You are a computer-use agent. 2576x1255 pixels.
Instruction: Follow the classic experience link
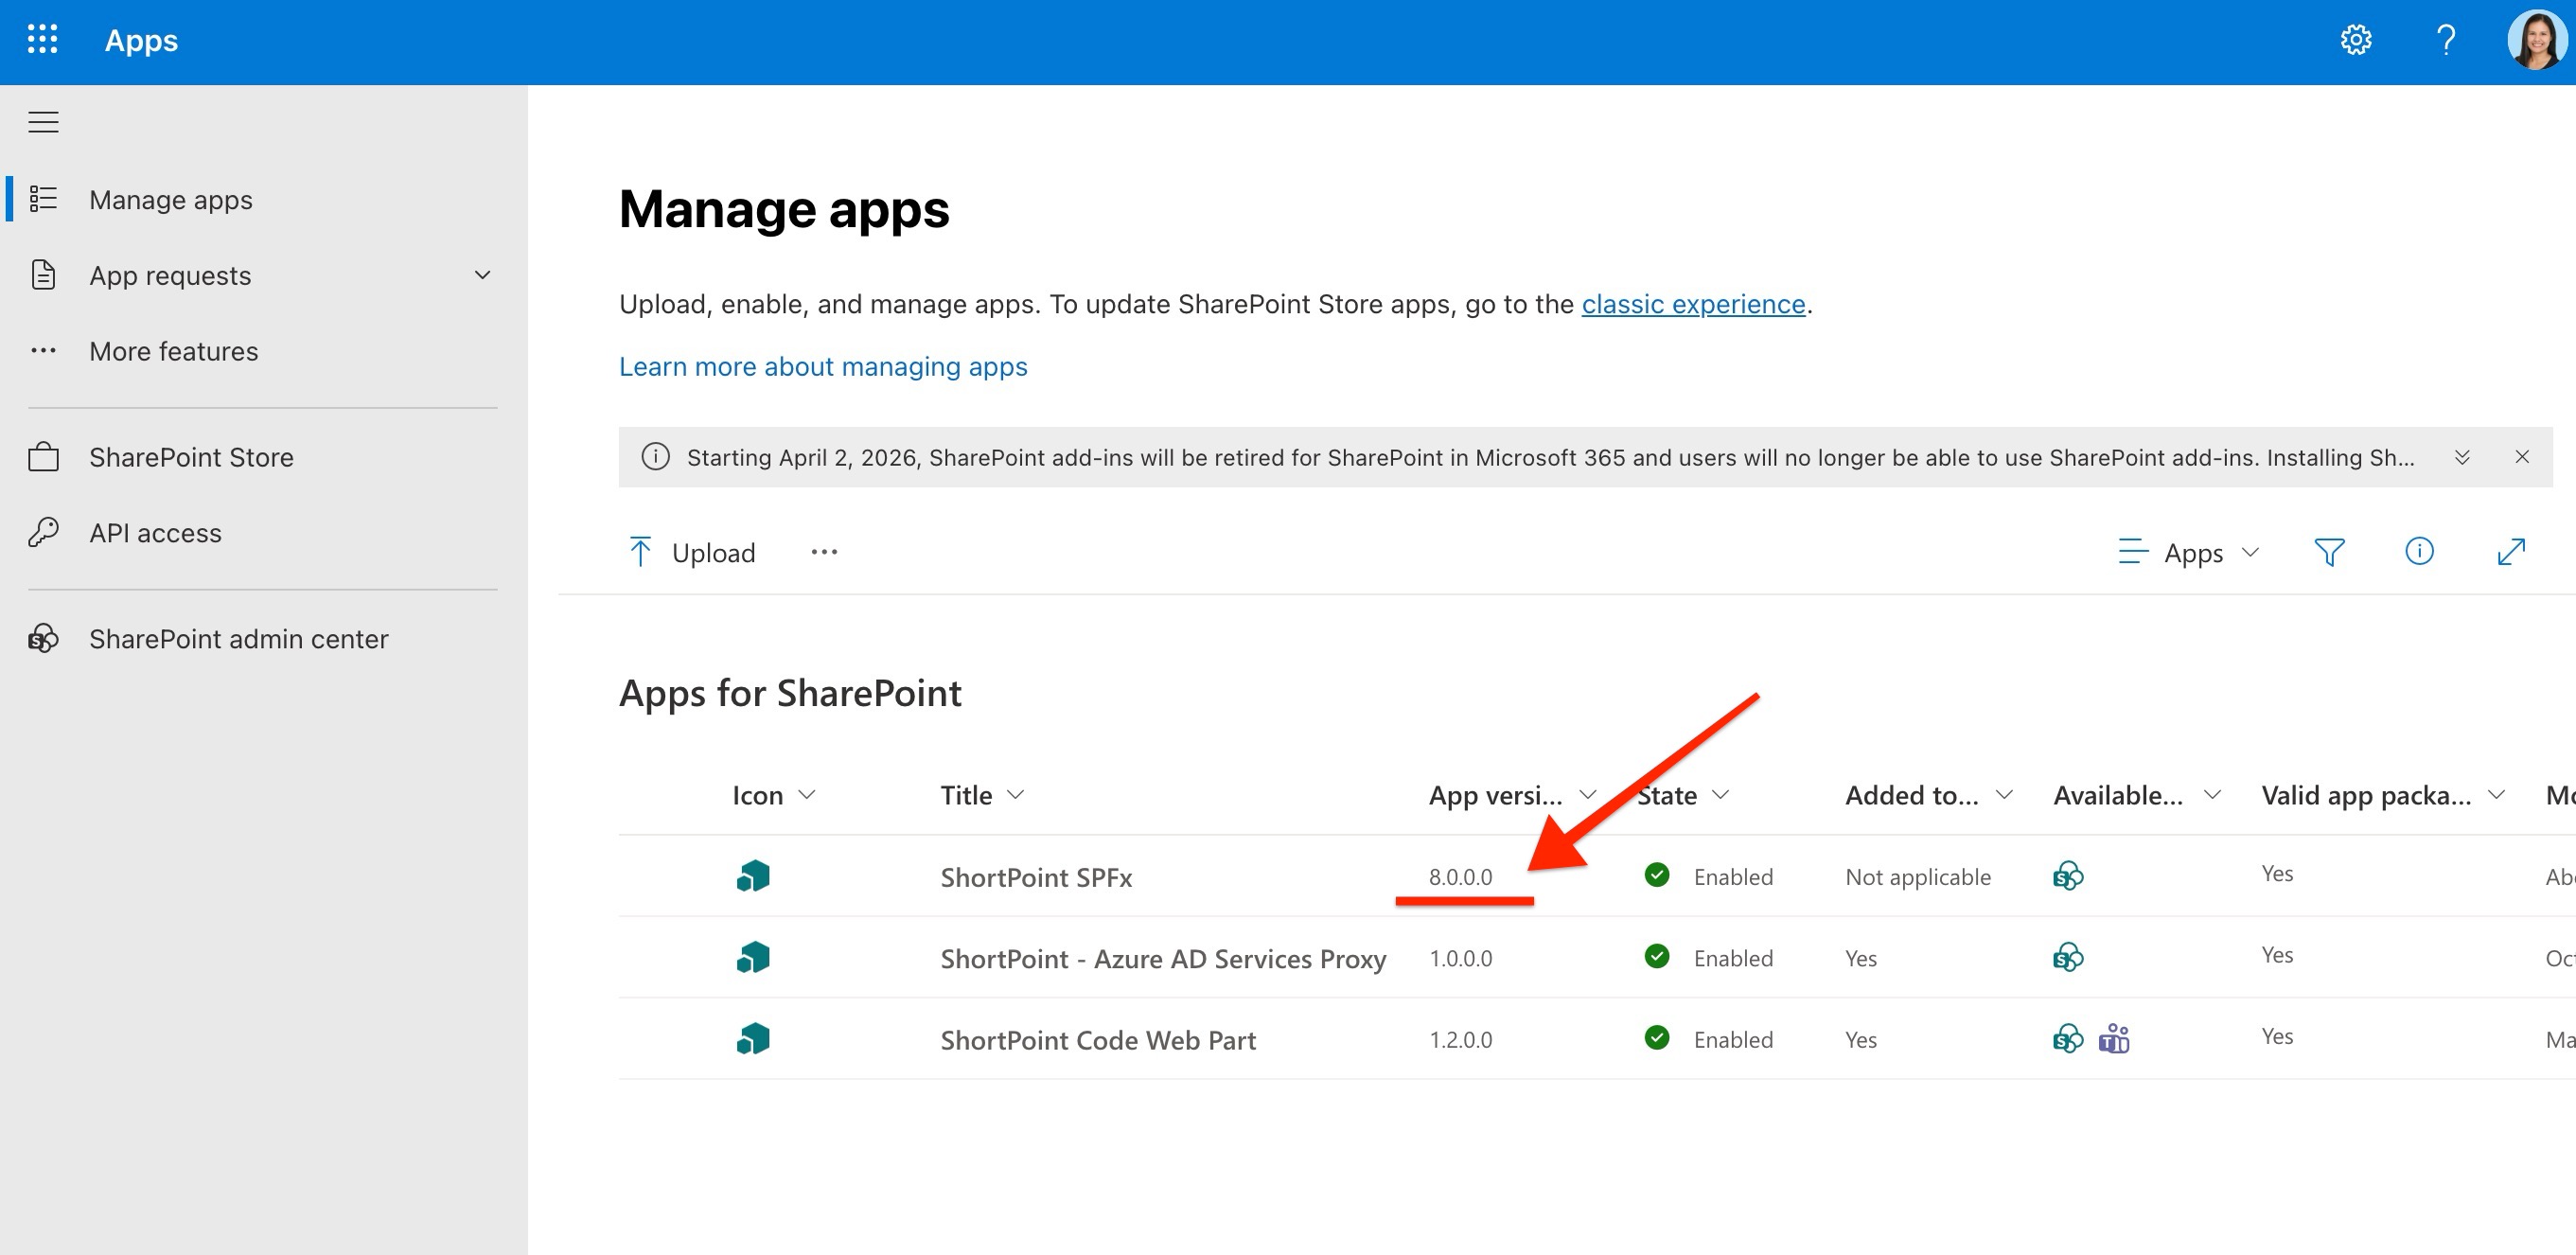pos(1692,304)
